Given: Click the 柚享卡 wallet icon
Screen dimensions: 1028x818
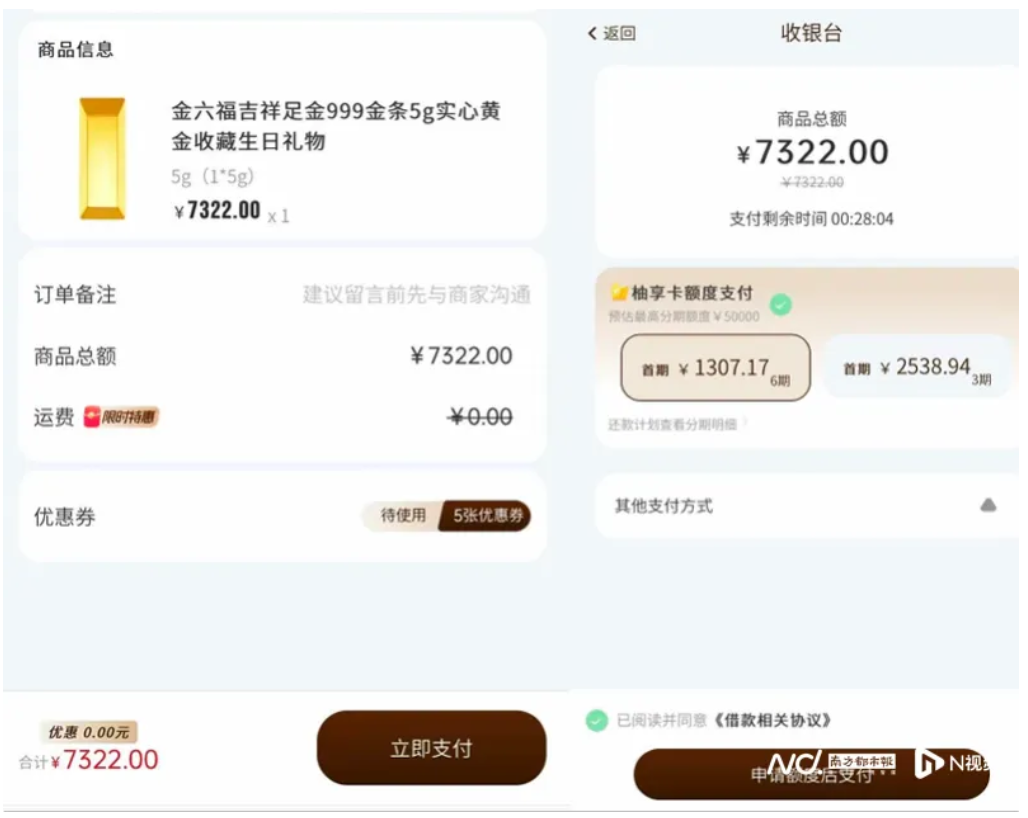Looking at the screenshot, I should [x=619, y=293].
